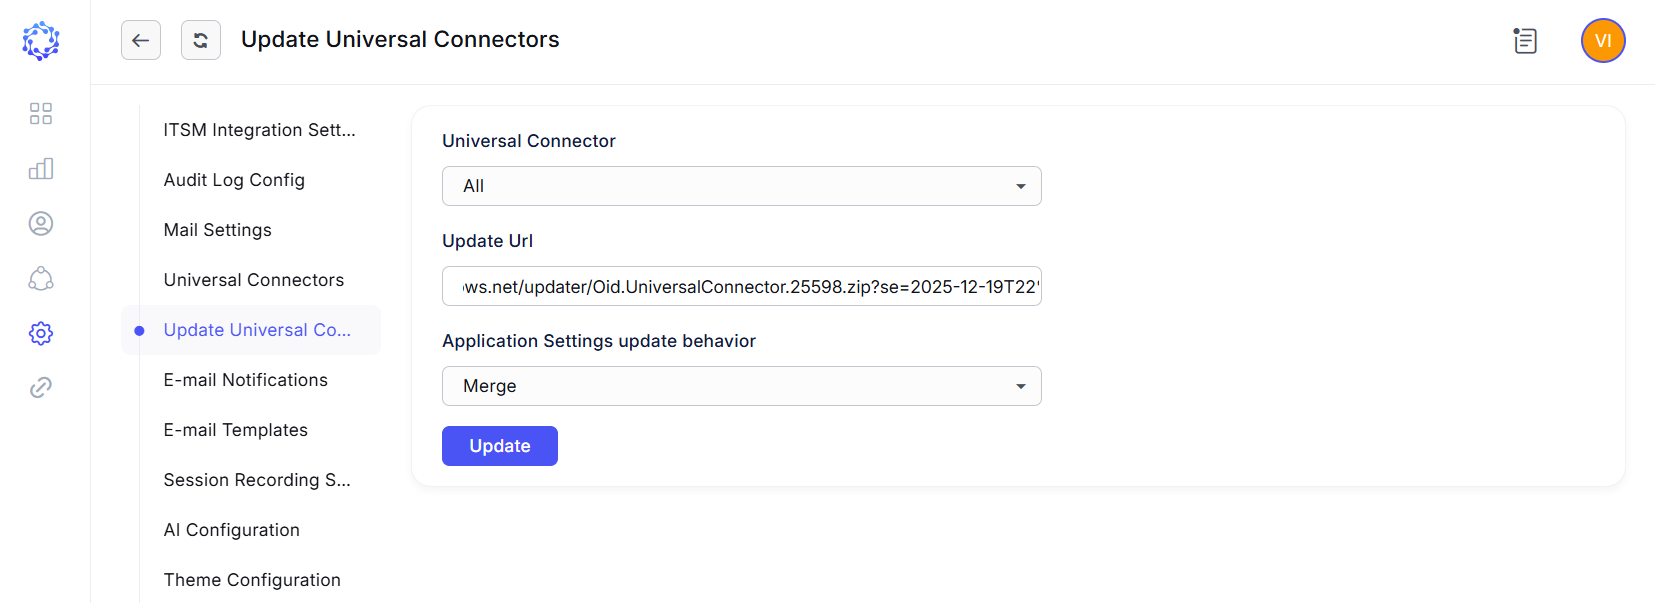This screenshot has height=603, width=1655.
Task: Click the link chain icon in sidebar
Action: (x=41, y=387)
